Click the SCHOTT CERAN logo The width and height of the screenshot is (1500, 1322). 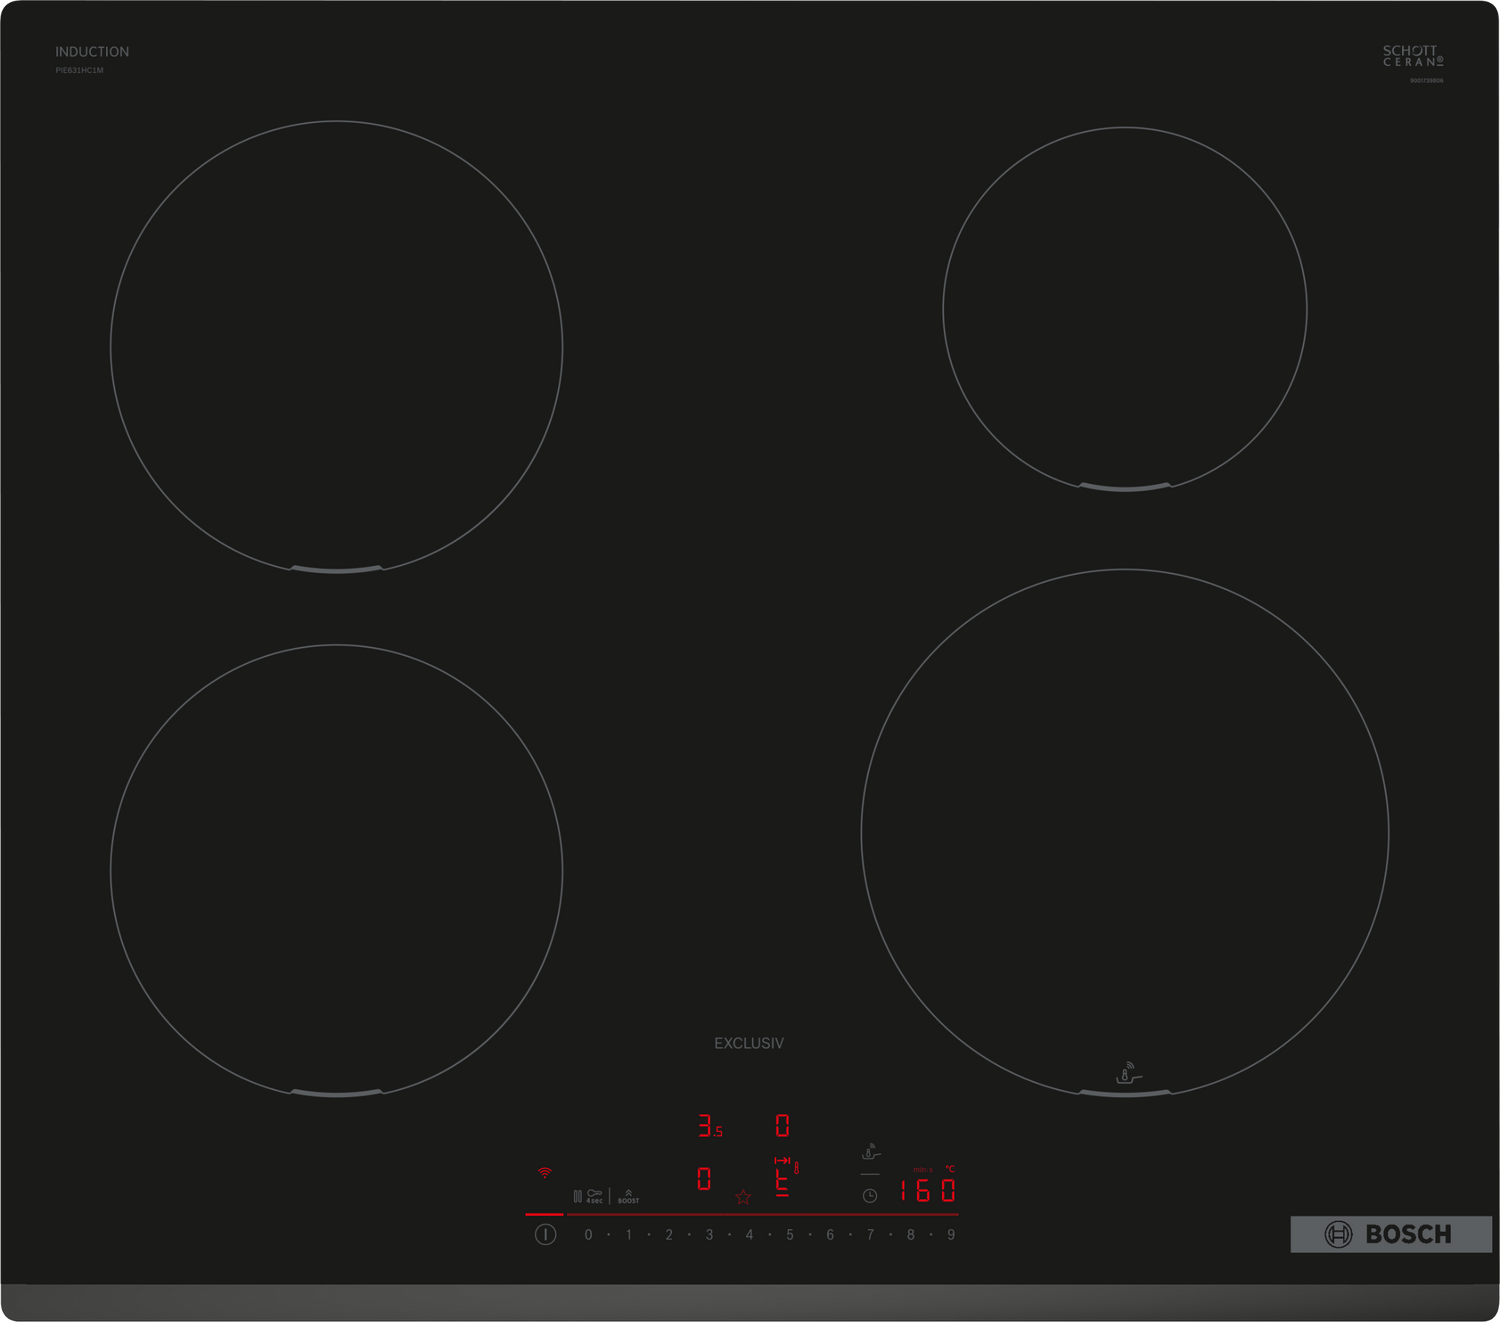(1413, 56)
